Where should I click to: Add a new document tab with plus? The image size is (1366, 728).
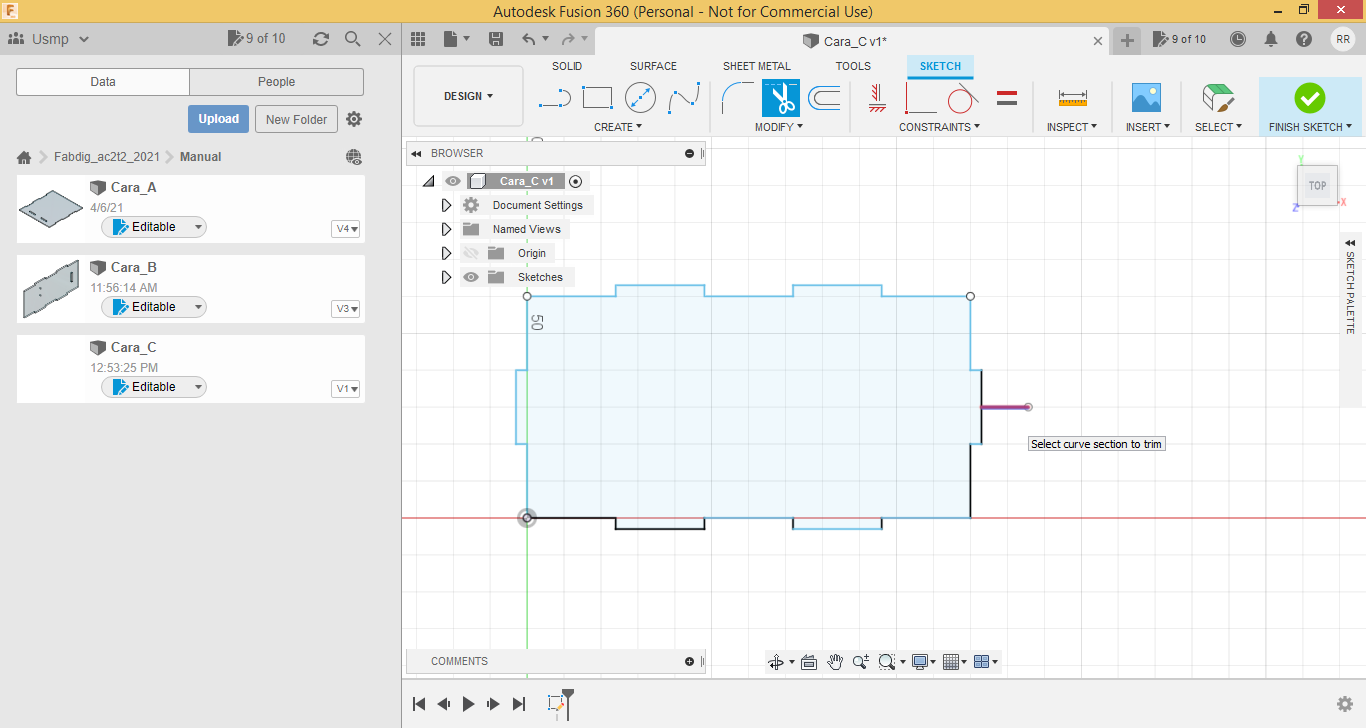click(x=1127, y=40)
